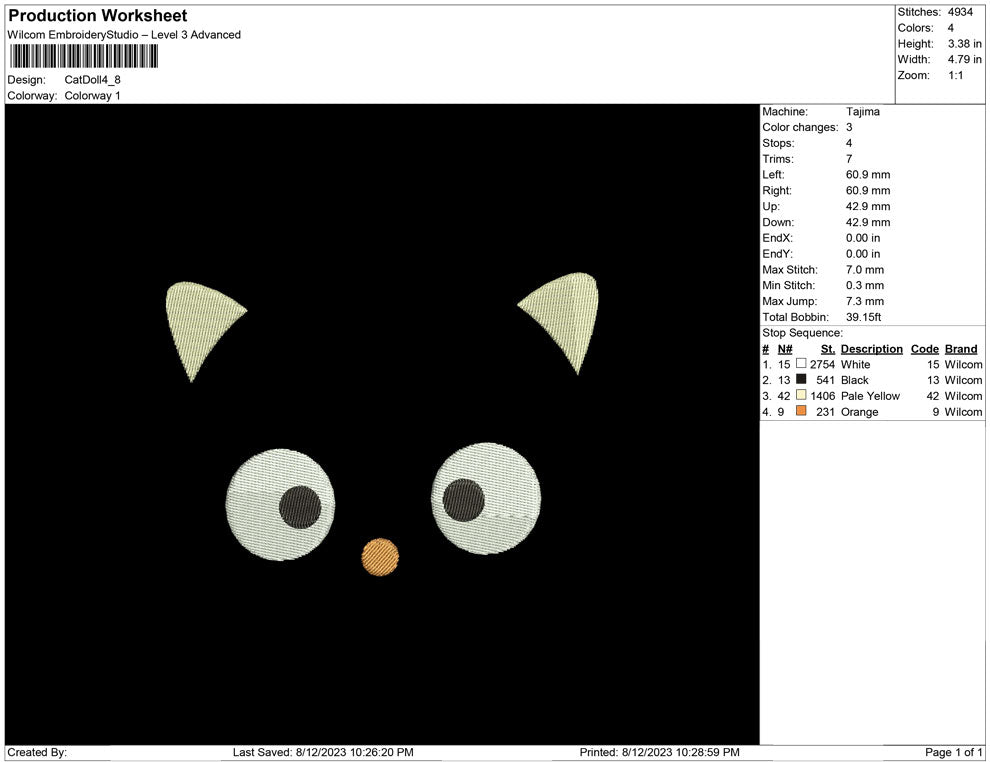Click the orange nose in the design
This screenshot has height=762, width=990.
(380, 557)
